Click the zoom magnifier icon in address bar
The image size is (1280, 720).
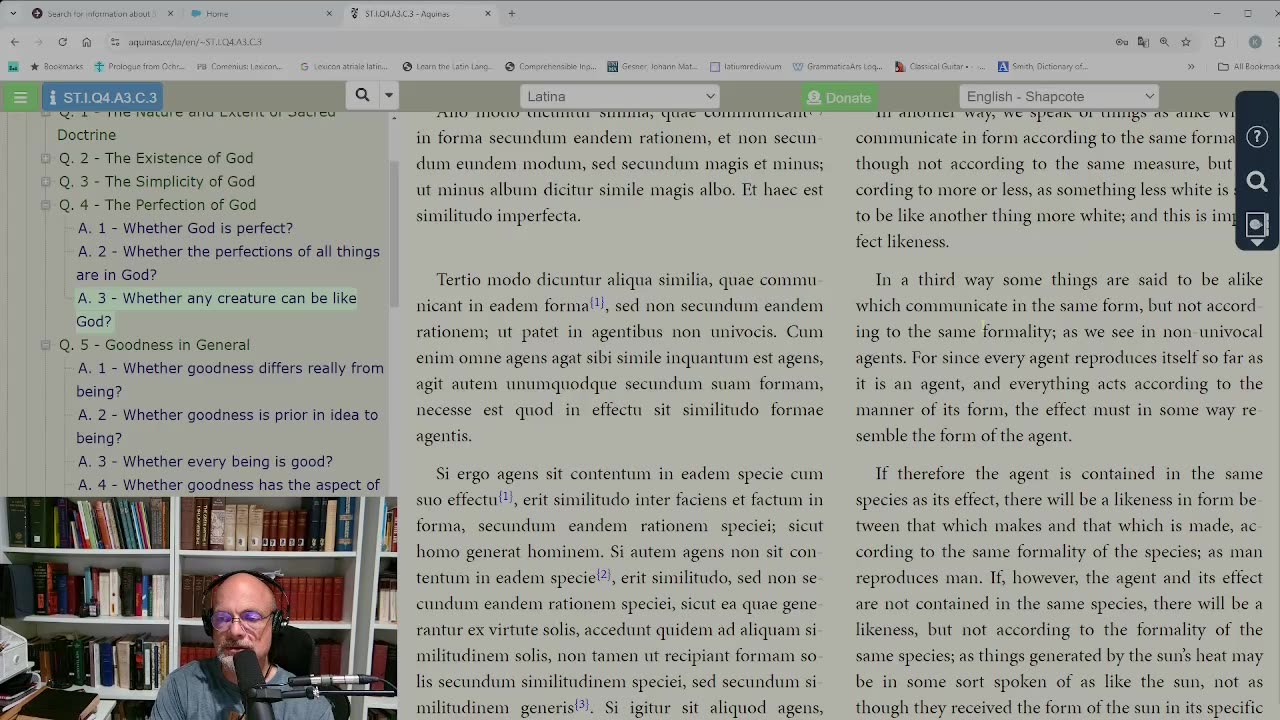point(1164,42)
